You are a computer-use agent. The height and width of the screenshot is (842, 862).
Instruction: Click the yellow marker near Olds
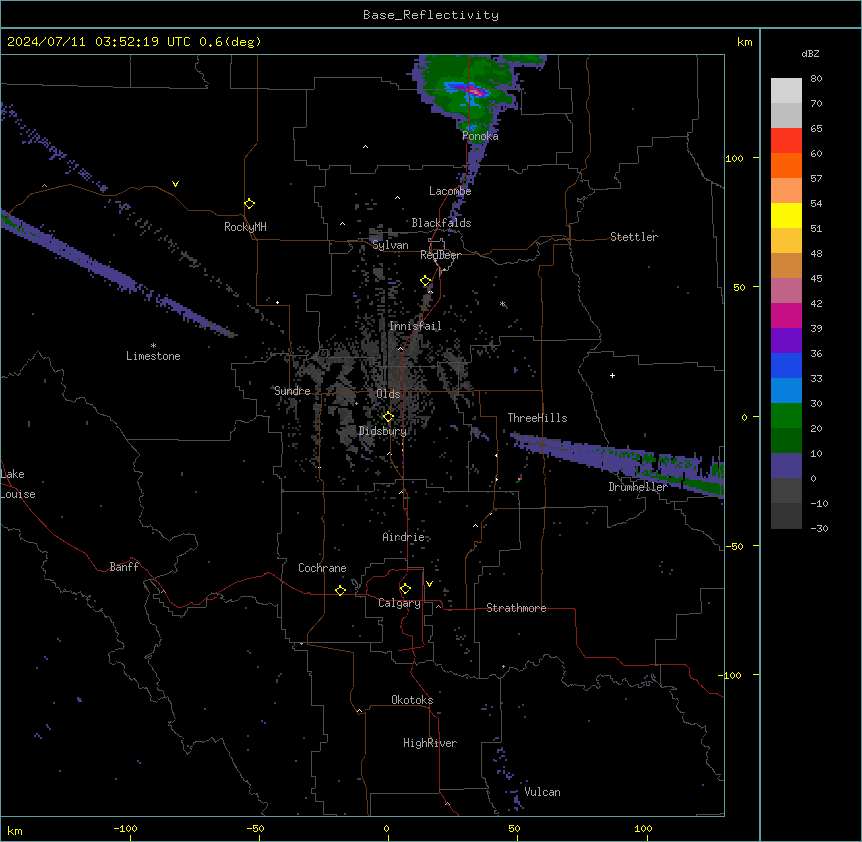click(388, 417)
